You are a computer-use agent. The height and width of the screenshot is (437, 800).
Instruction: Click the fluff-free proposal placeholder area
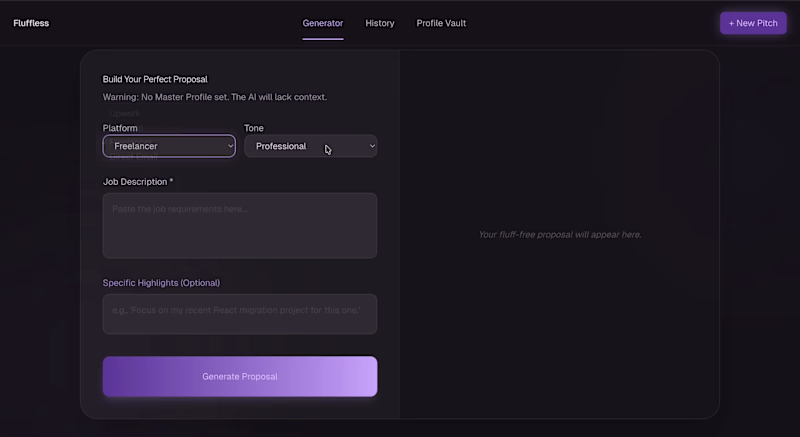tap(560, 235)
